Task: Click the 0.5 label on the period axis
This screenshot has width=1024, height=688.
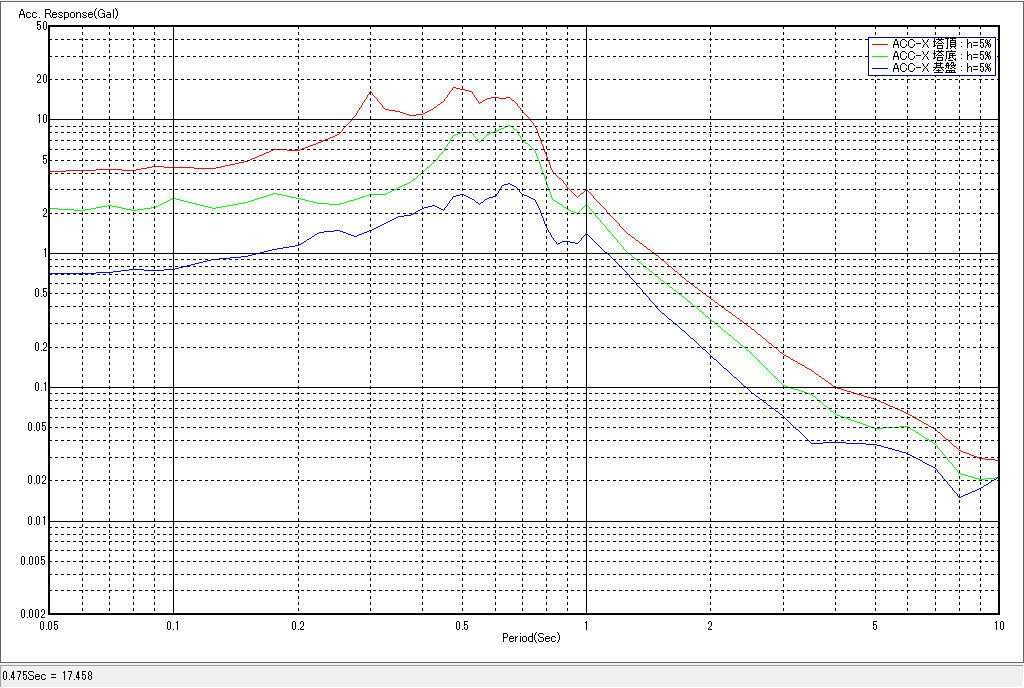Action: click(462, 625)
